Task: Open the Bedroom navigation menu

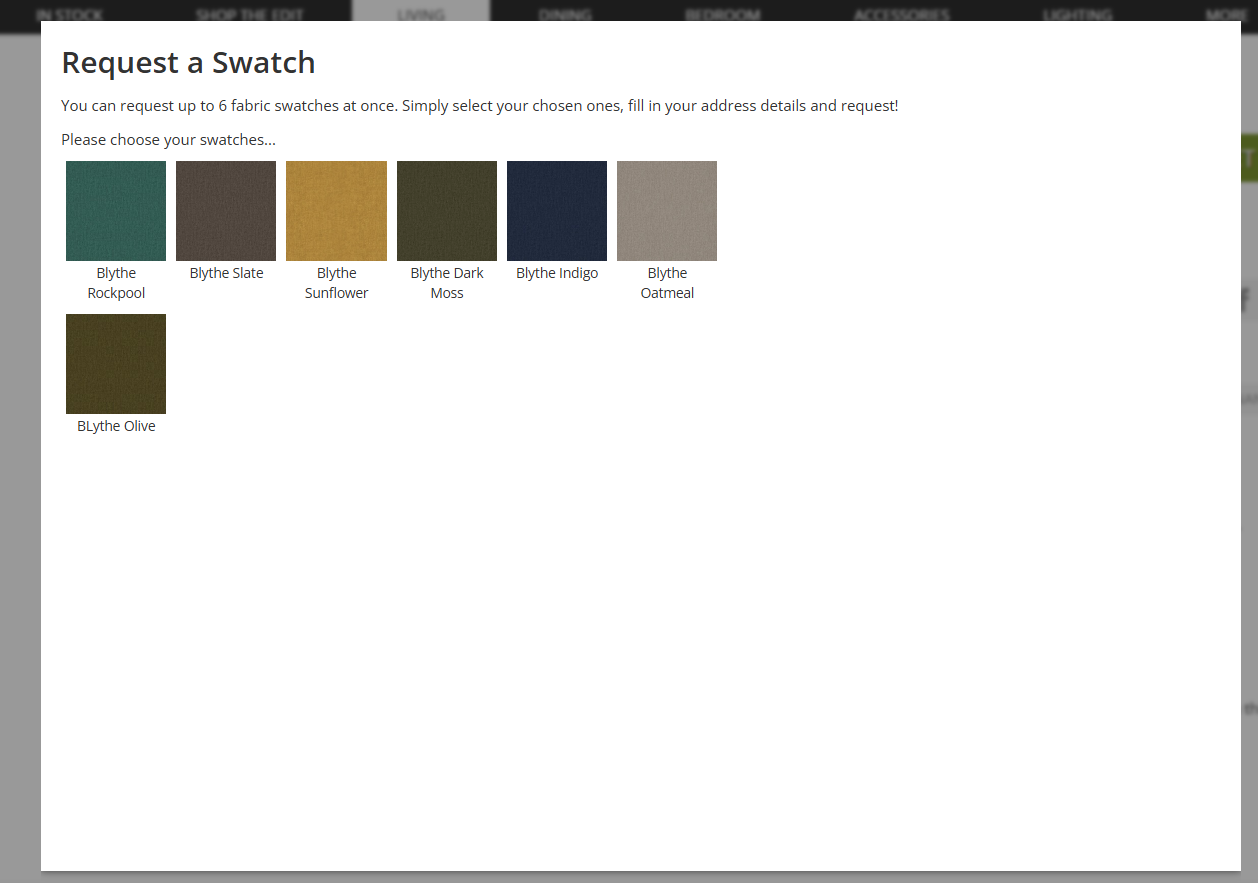Action: pos(723,13)
